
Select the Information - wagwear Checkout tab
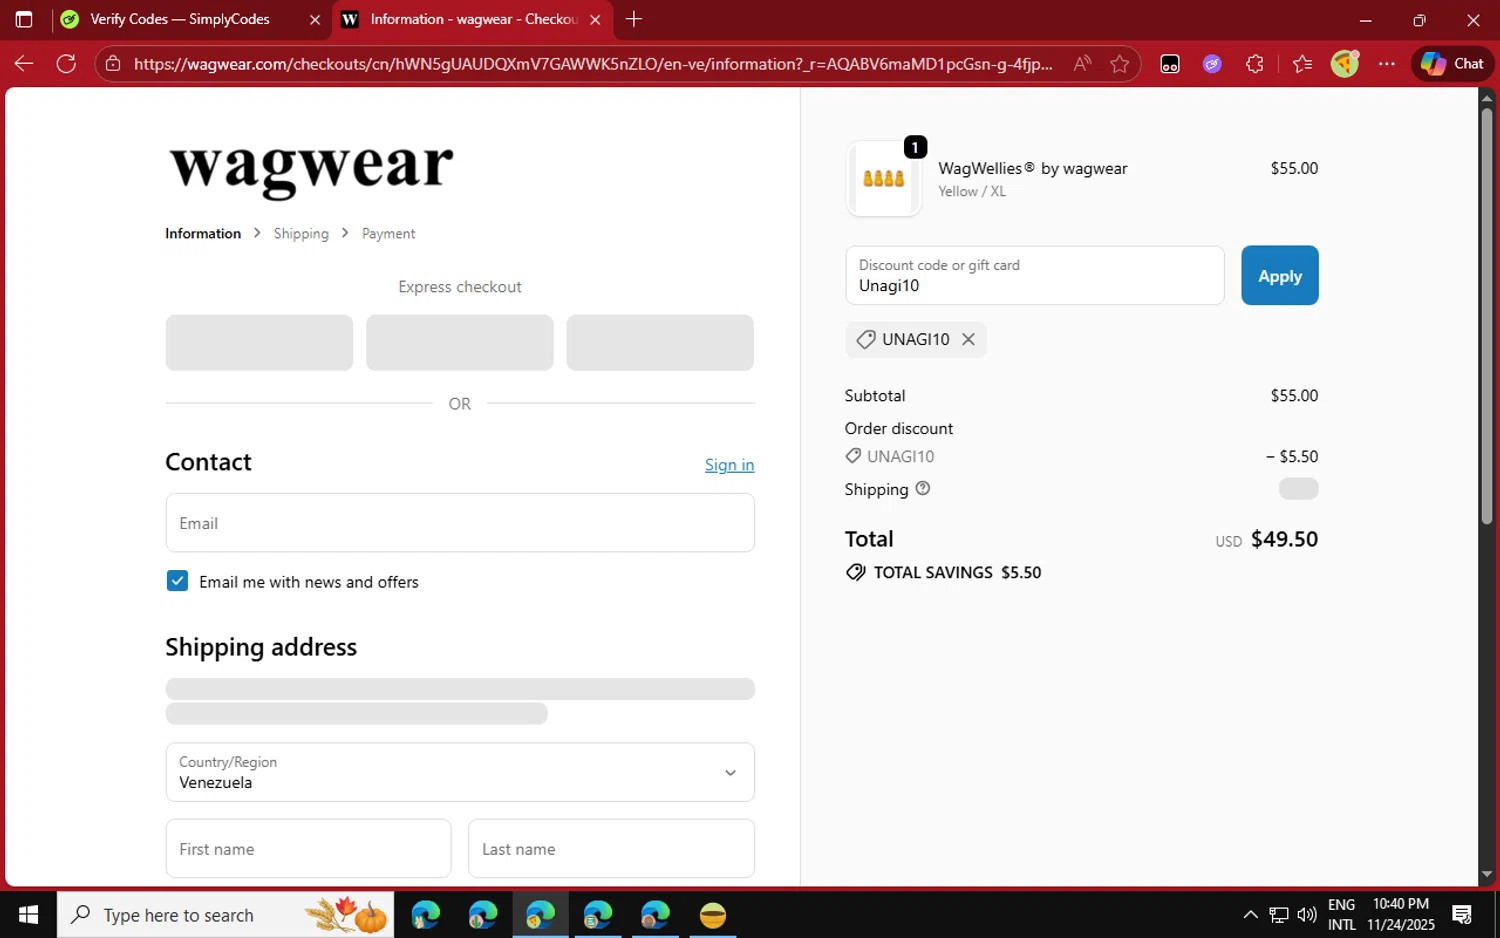(473, 20)
